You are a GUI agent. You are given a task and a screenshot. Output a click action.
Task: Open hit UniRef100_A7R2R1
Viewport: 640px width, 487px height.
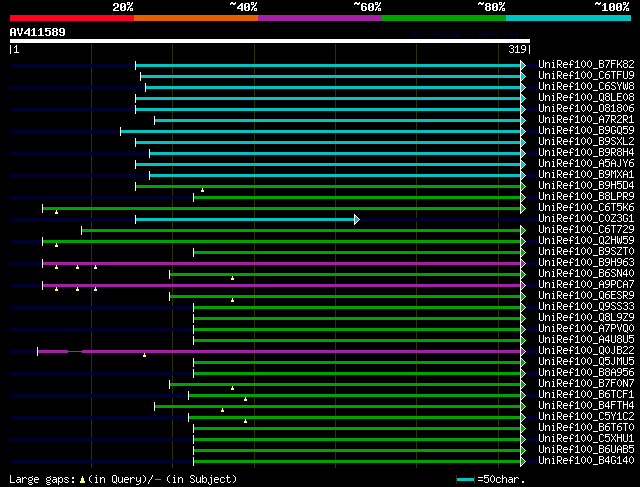pyautogui.click(x=586, y=120)
